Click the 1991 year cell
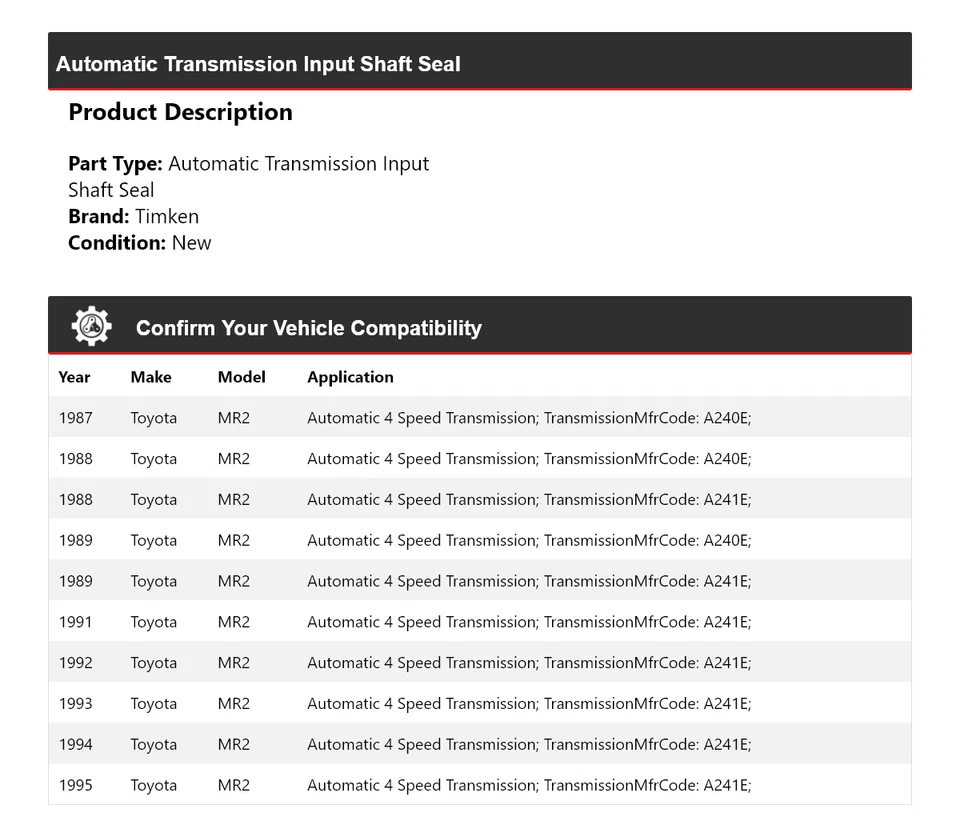Screen dimensions: 960x837 tap(75, 622)
